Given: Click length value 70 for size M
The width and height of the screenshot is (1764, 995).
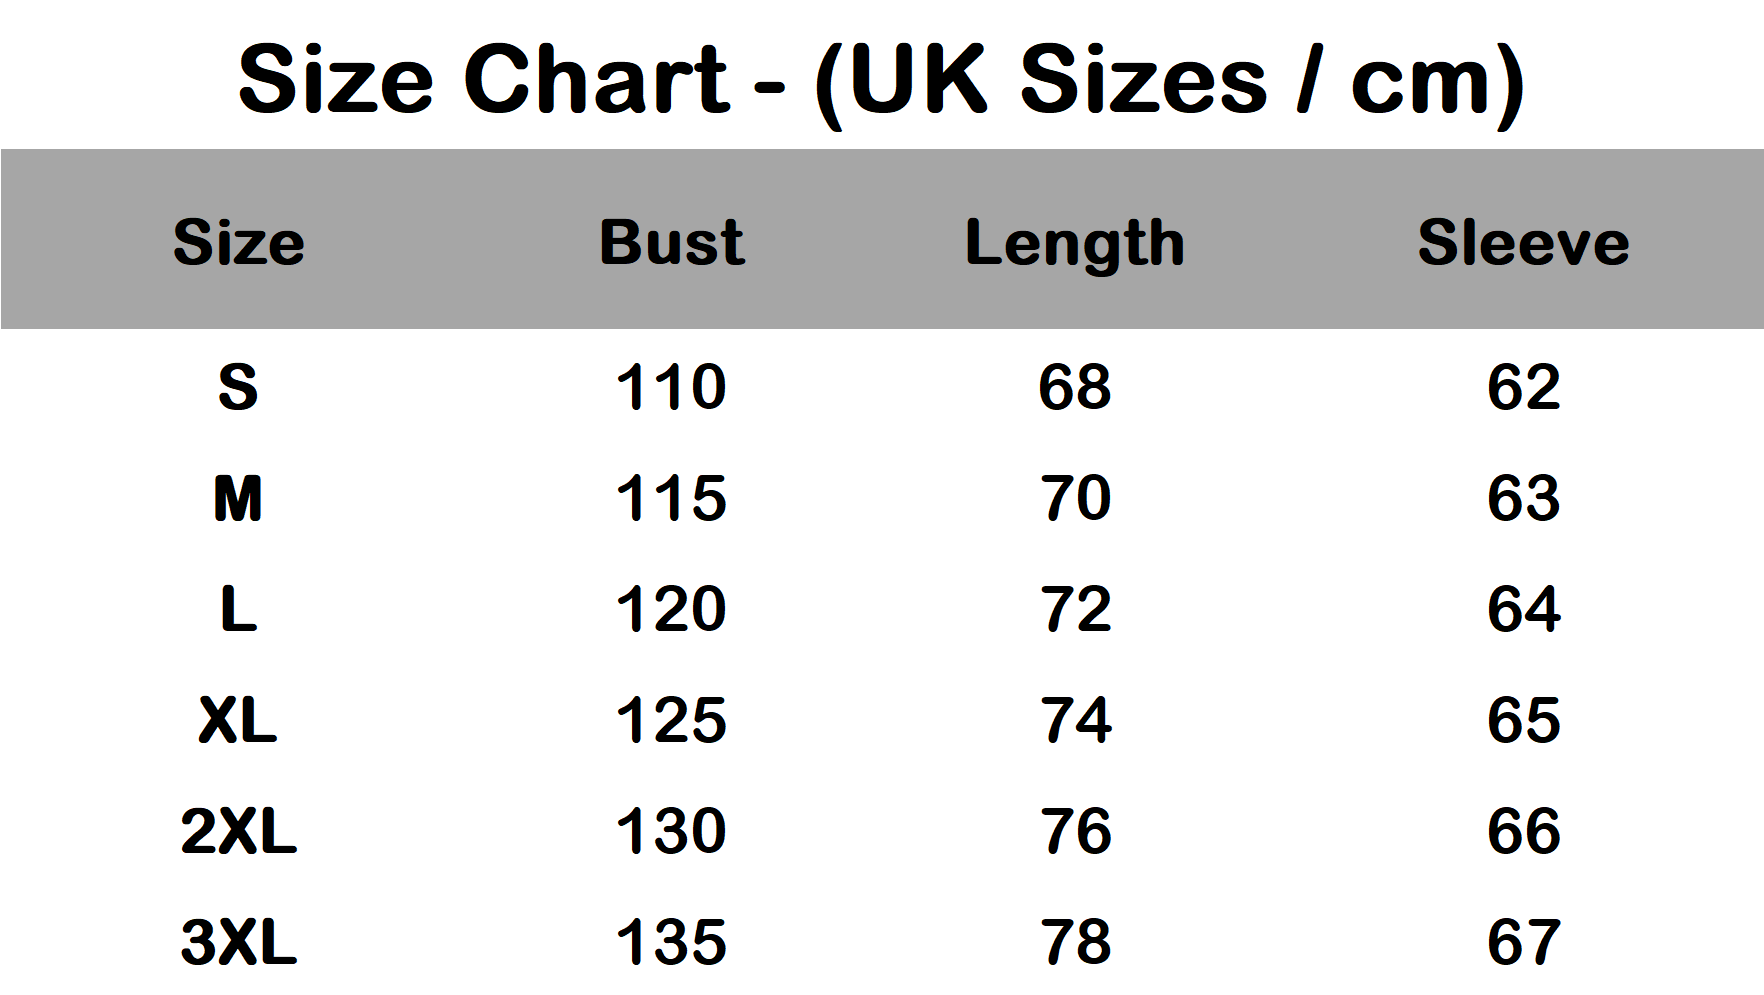Looking at the screenshot, I should 1075,498.
